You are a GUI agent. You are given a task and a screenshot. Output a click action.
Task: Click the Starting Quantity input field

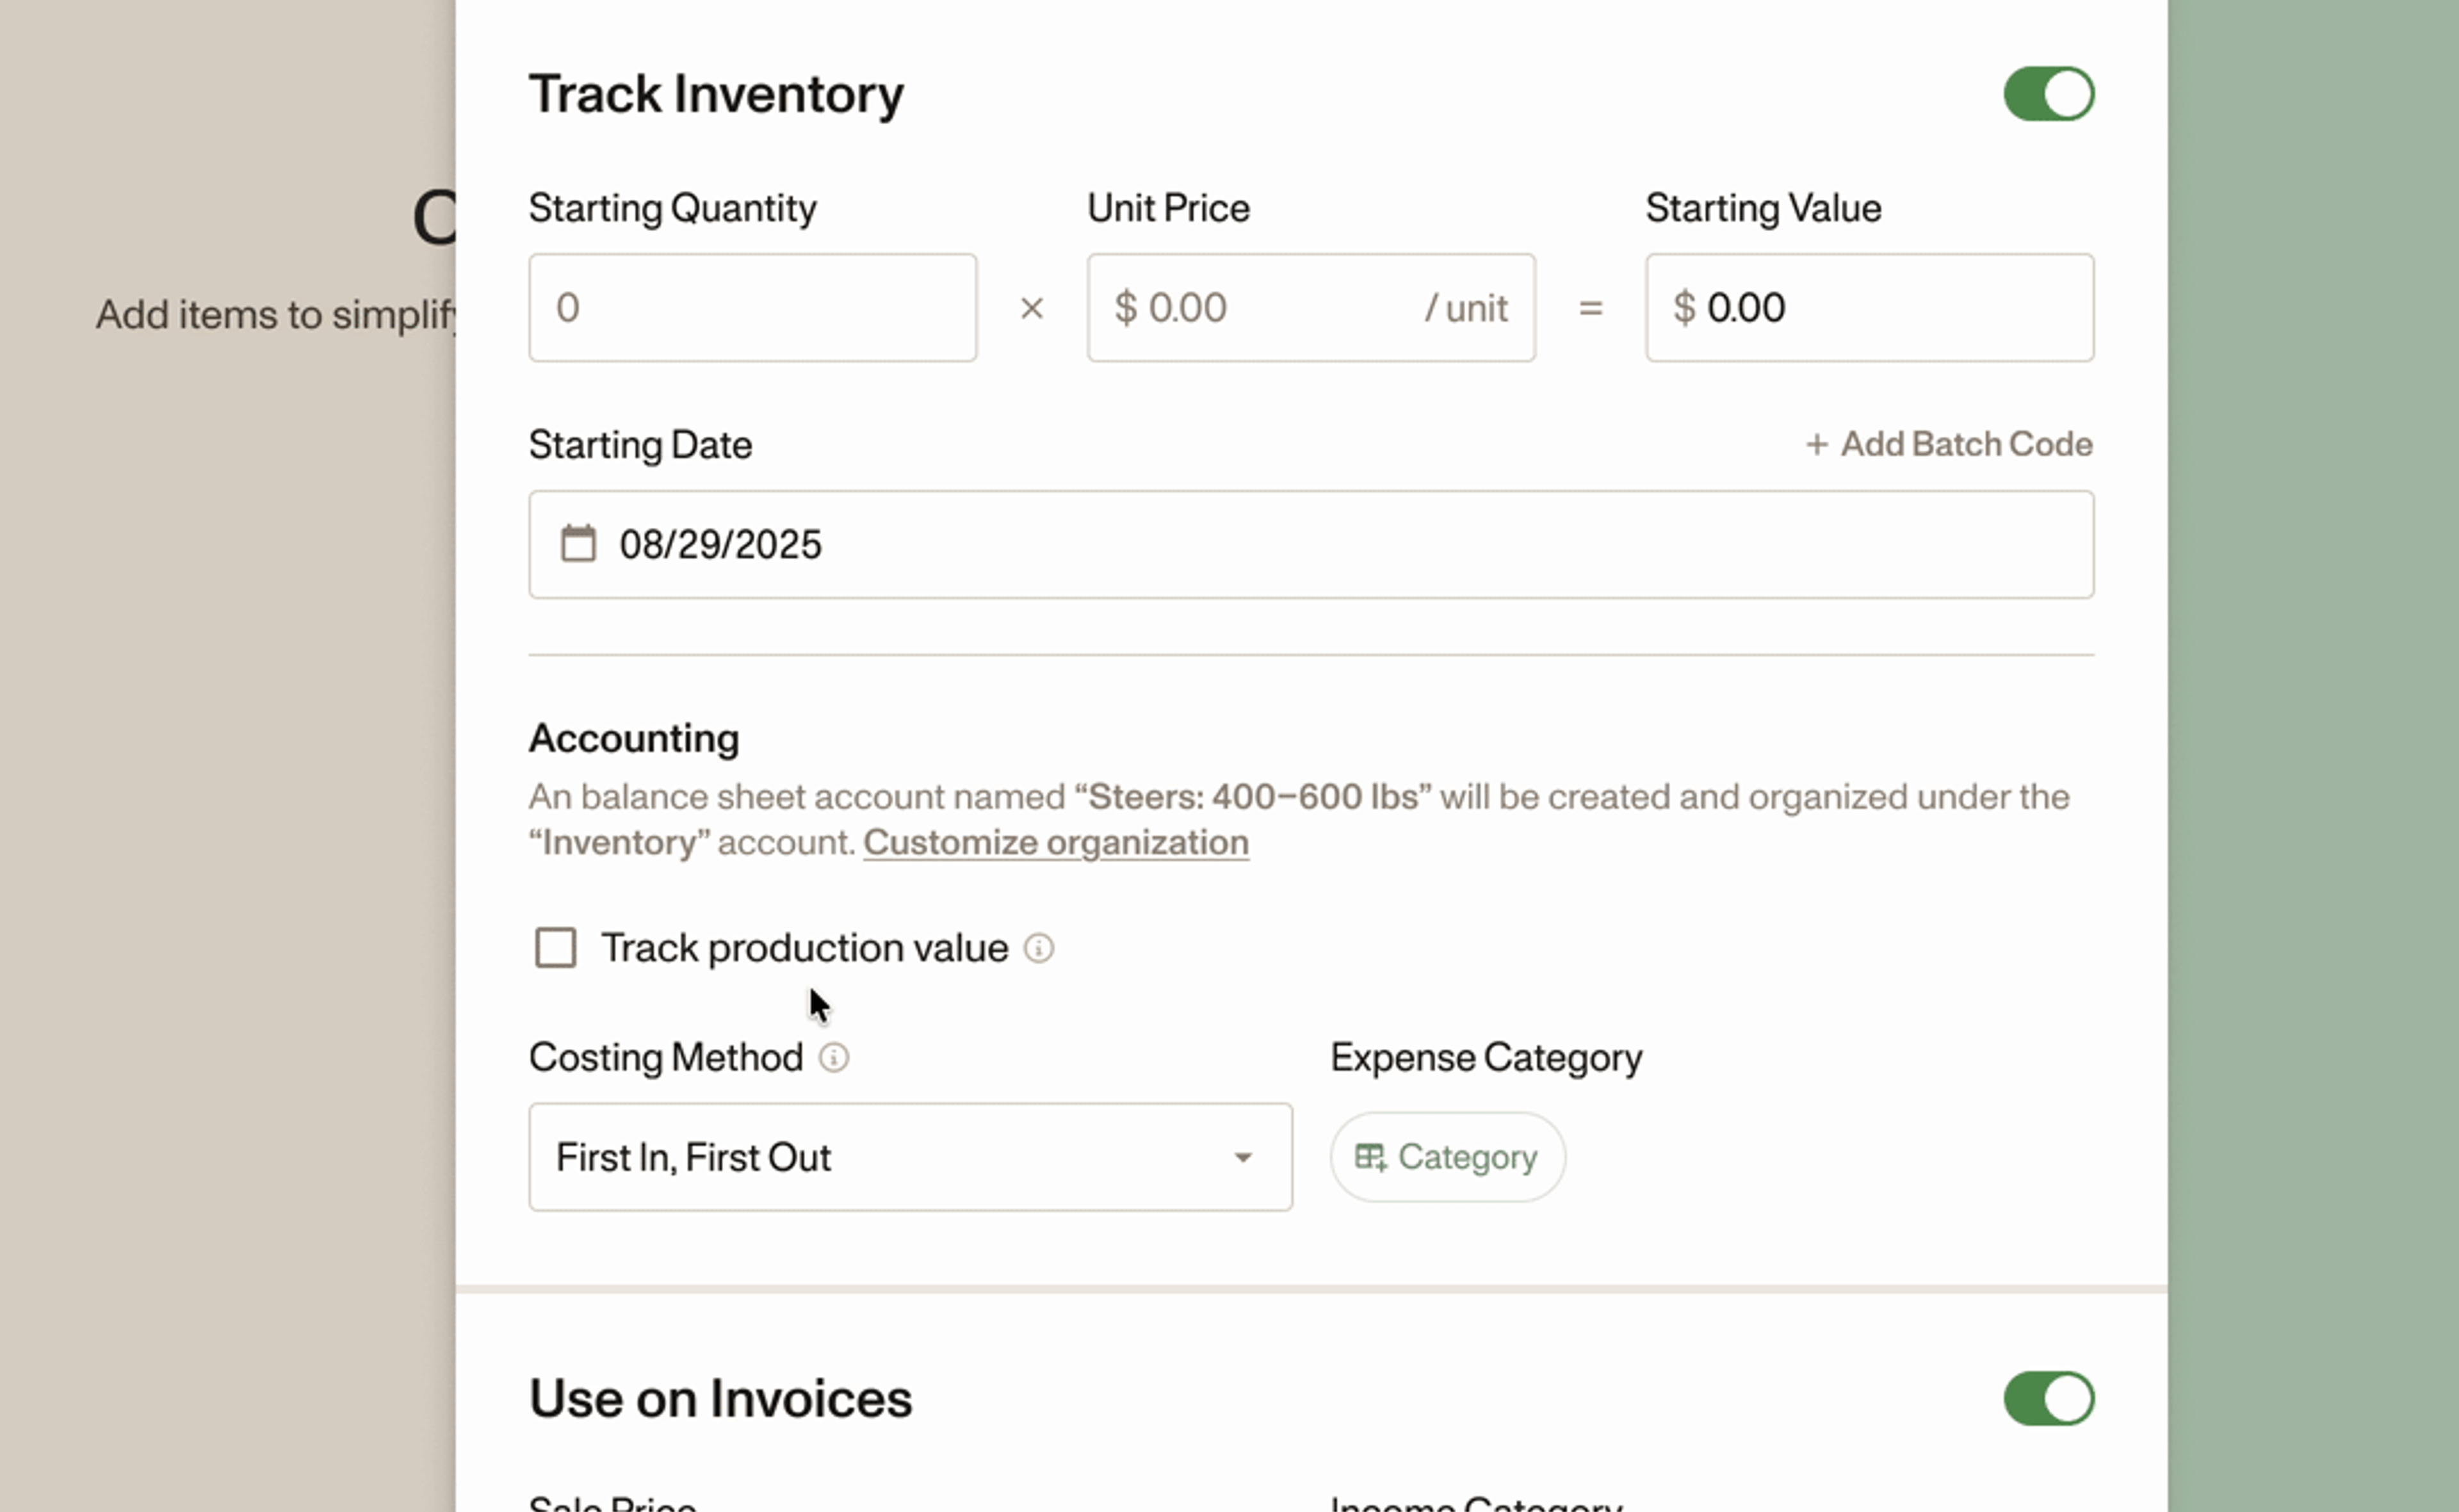tap(752, 308)
